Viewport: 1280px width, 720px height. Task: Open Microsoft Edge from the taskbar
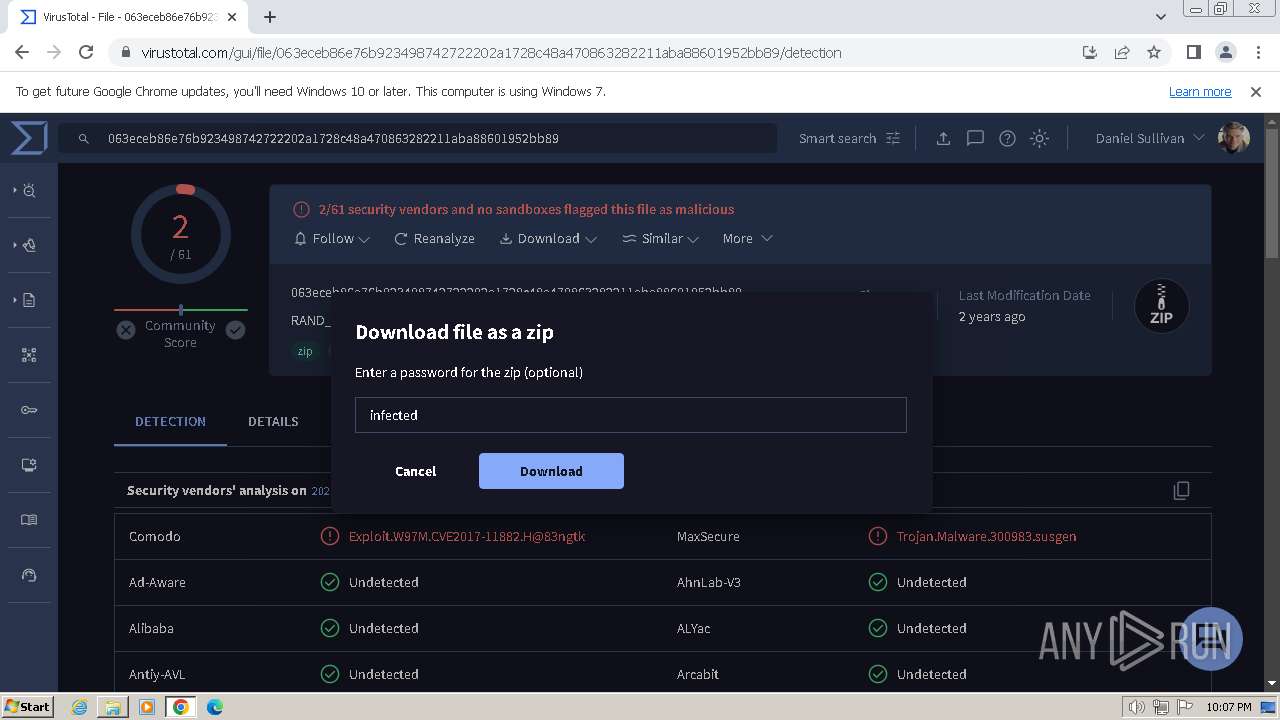tap(215, 707)
